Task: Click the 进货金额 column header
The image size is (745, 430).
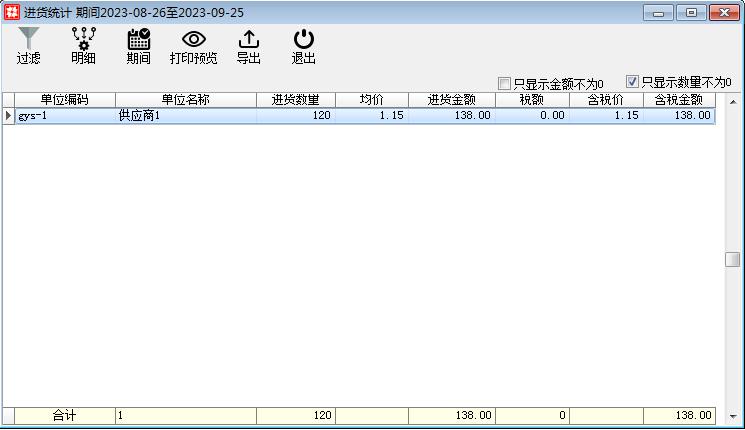Action: 451,100
